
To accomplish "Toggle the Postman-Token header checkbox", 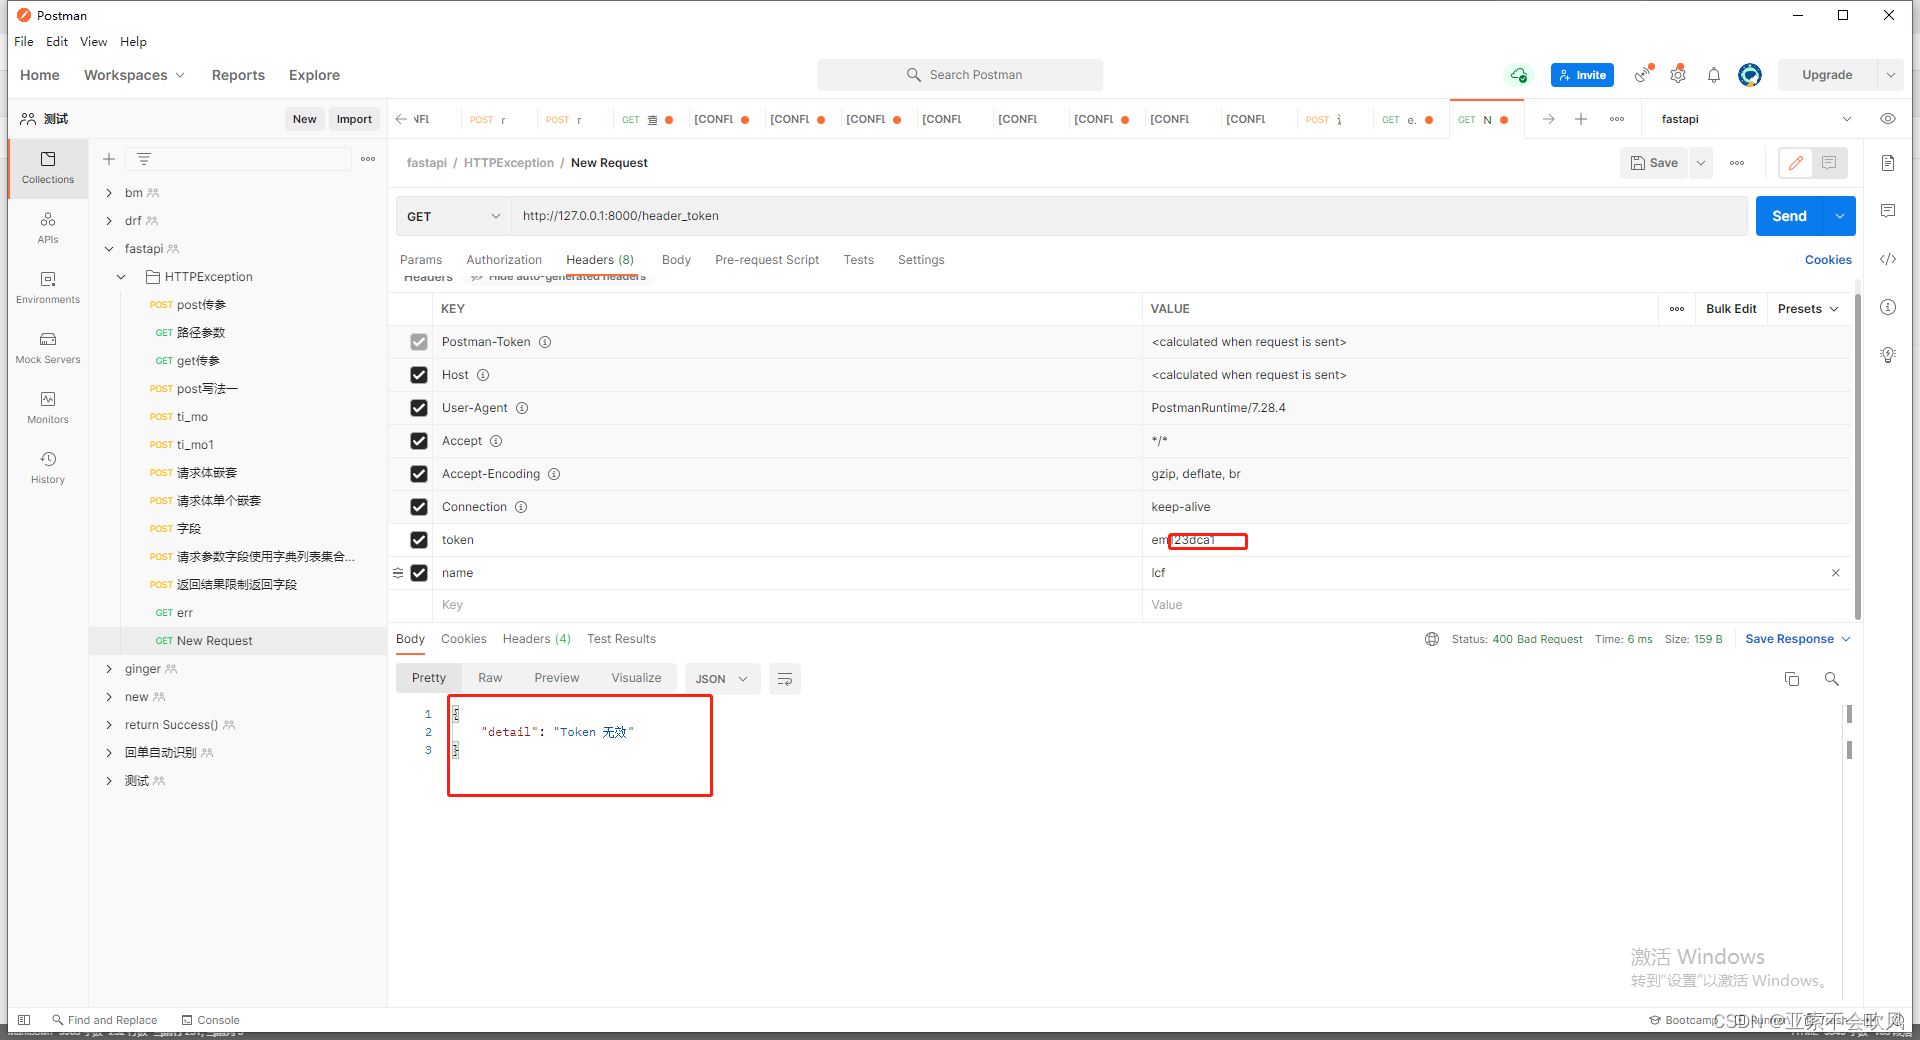I will [419, 342].
